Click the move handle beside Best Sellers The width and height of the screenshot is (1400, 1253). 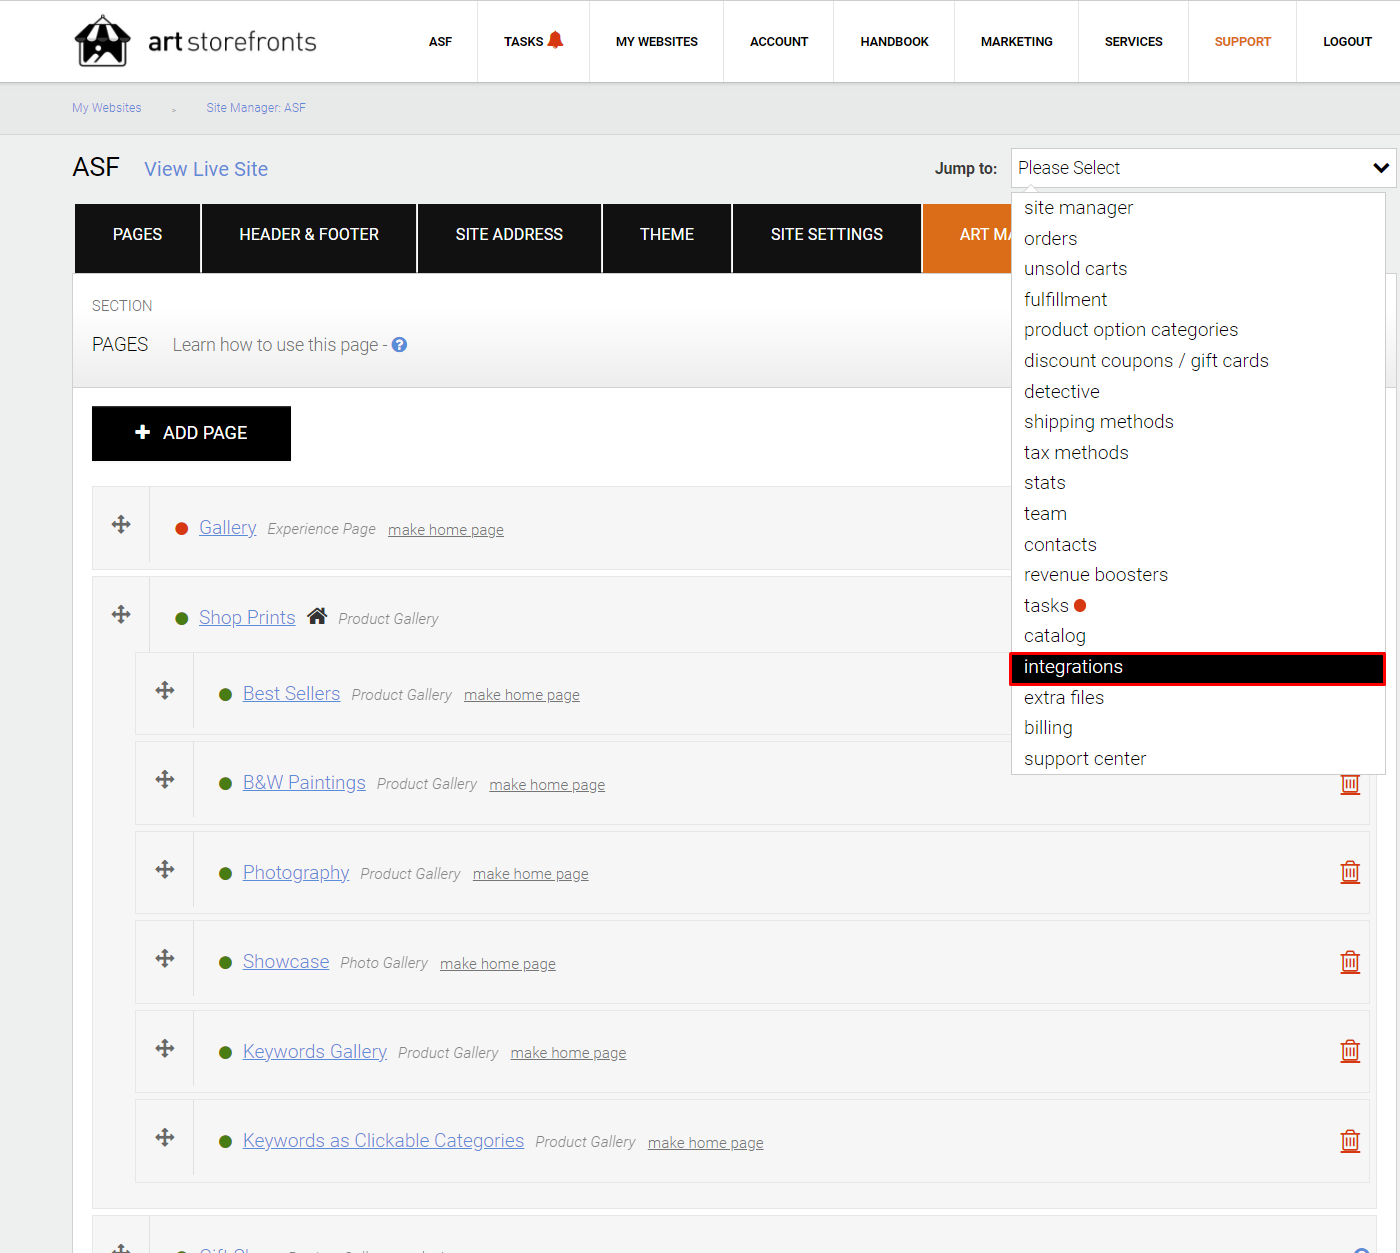165,691
